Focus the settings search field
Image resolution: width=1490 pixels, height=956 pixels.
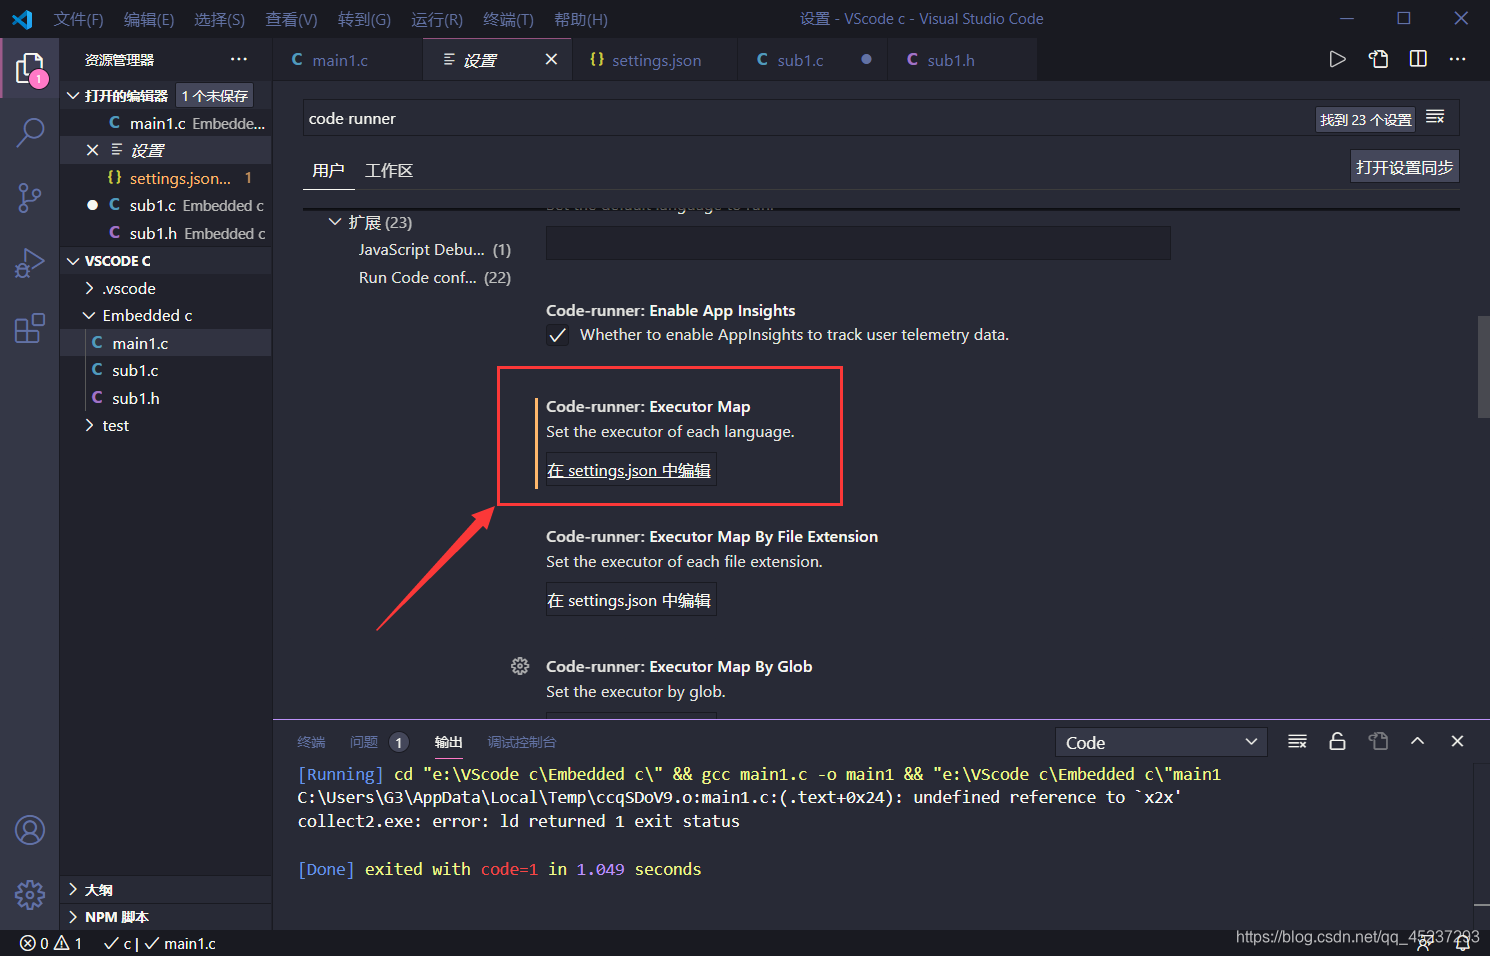(x=808, y=118)
